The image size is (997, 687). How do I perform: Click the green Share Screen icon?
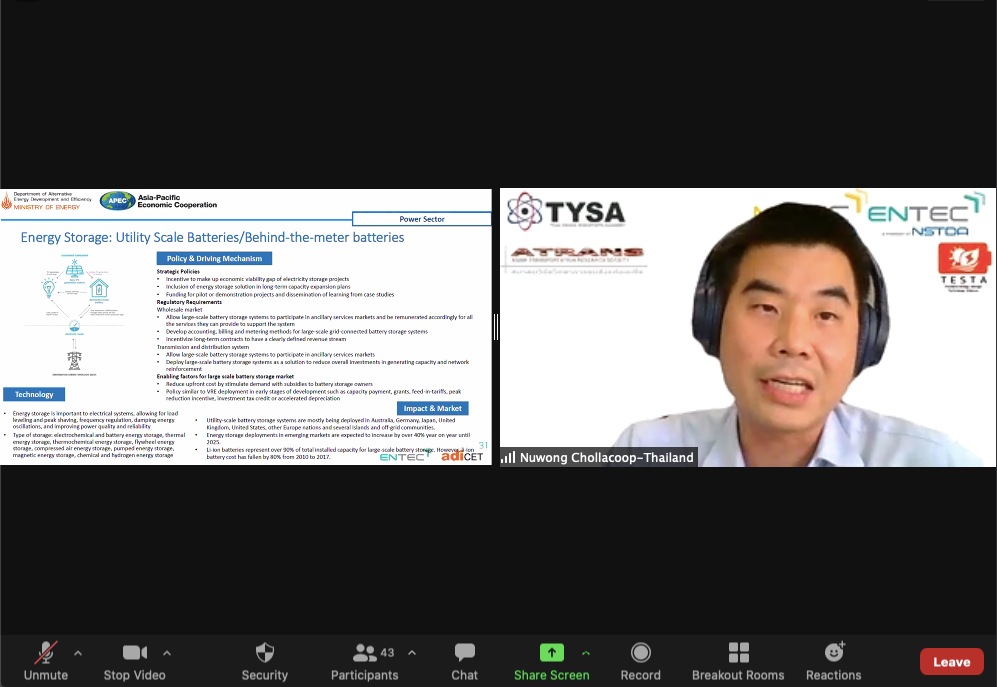(x=552, y=653)
